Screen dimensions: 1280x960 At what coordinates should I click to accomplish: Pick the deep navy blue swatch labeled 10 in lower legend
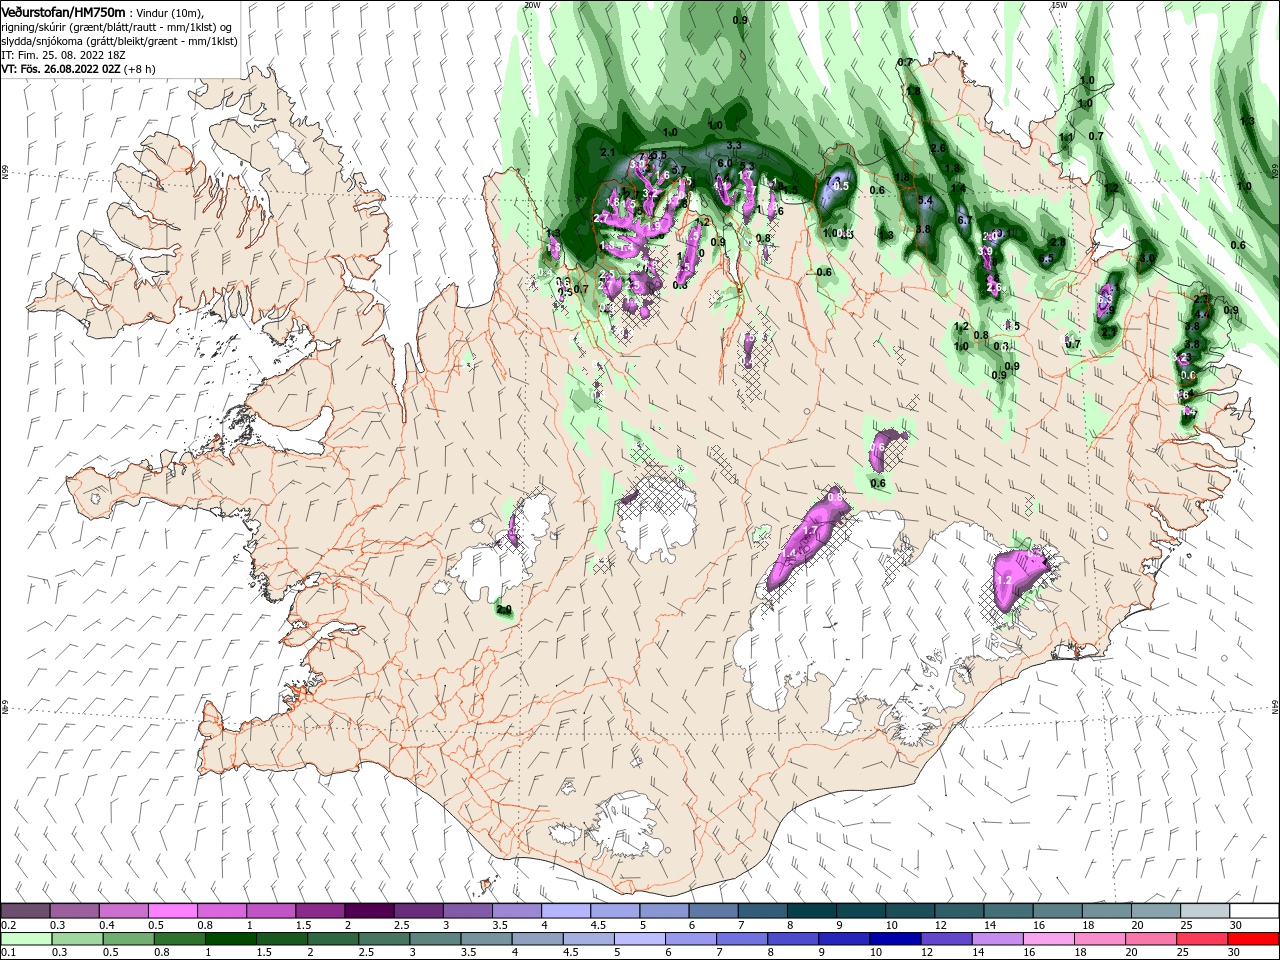point(896,939)
